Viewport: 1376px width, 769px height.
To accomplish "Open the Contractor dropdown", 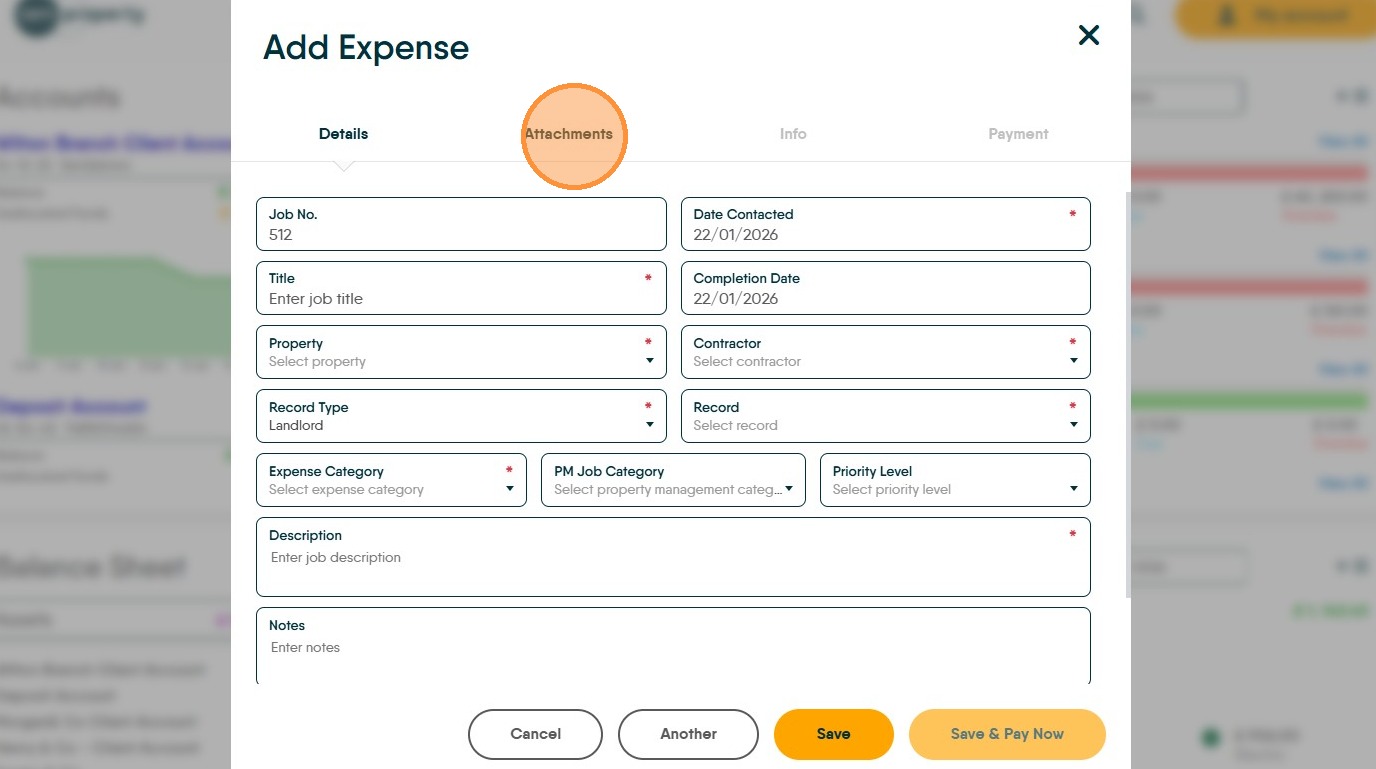I will 885,353.
